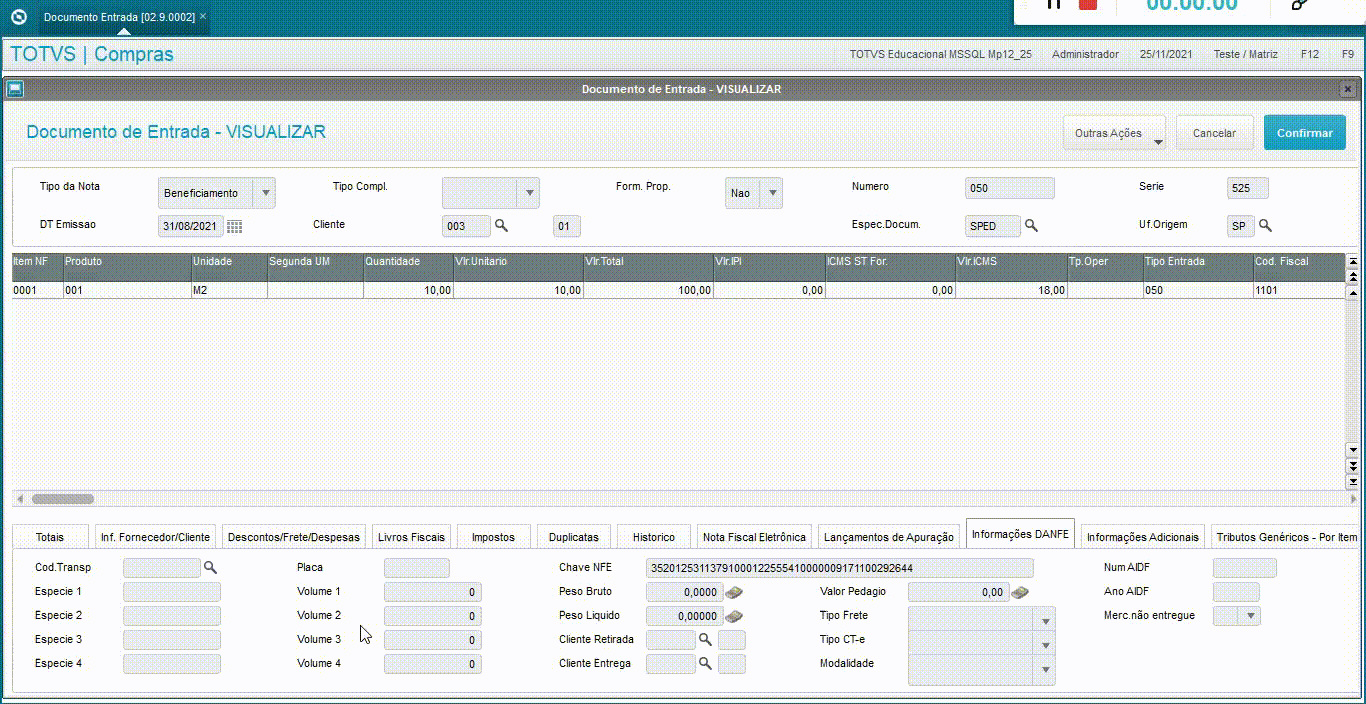Click the F12 shortcut in the header

click(1309, 54)
